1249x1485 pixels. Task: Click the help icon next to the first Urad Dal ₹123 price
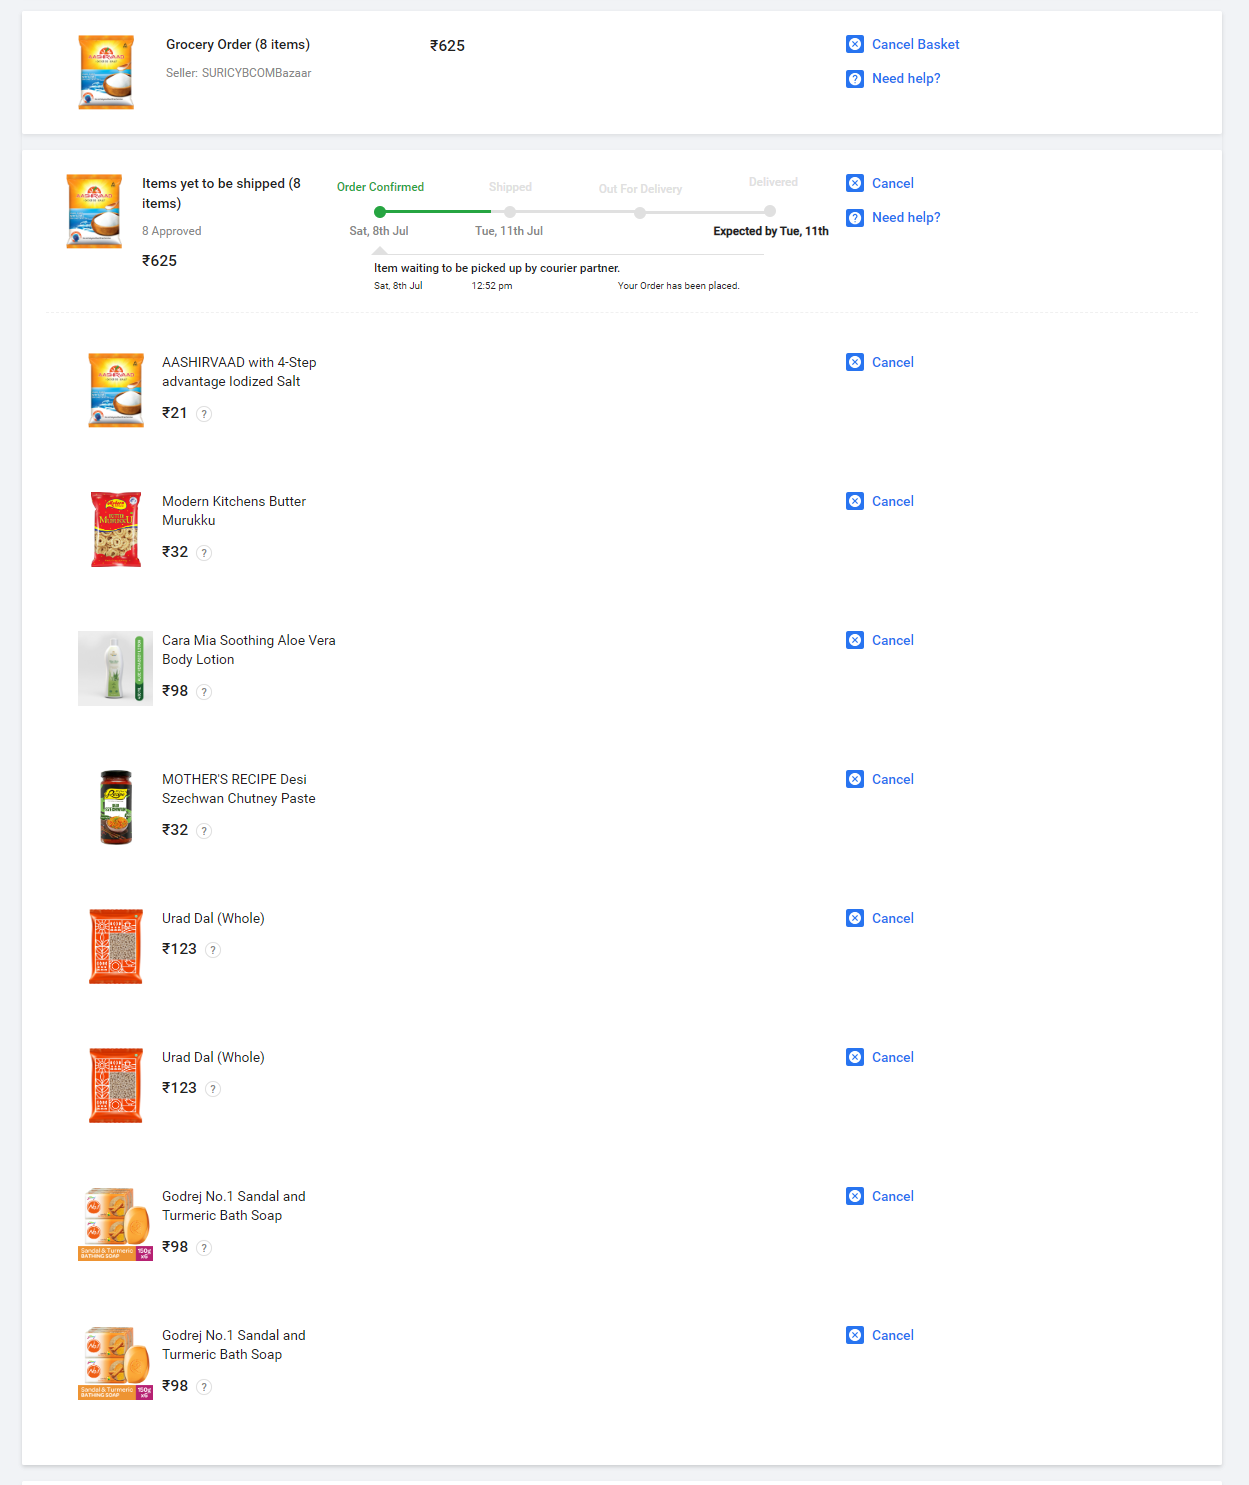coord(213,950)
